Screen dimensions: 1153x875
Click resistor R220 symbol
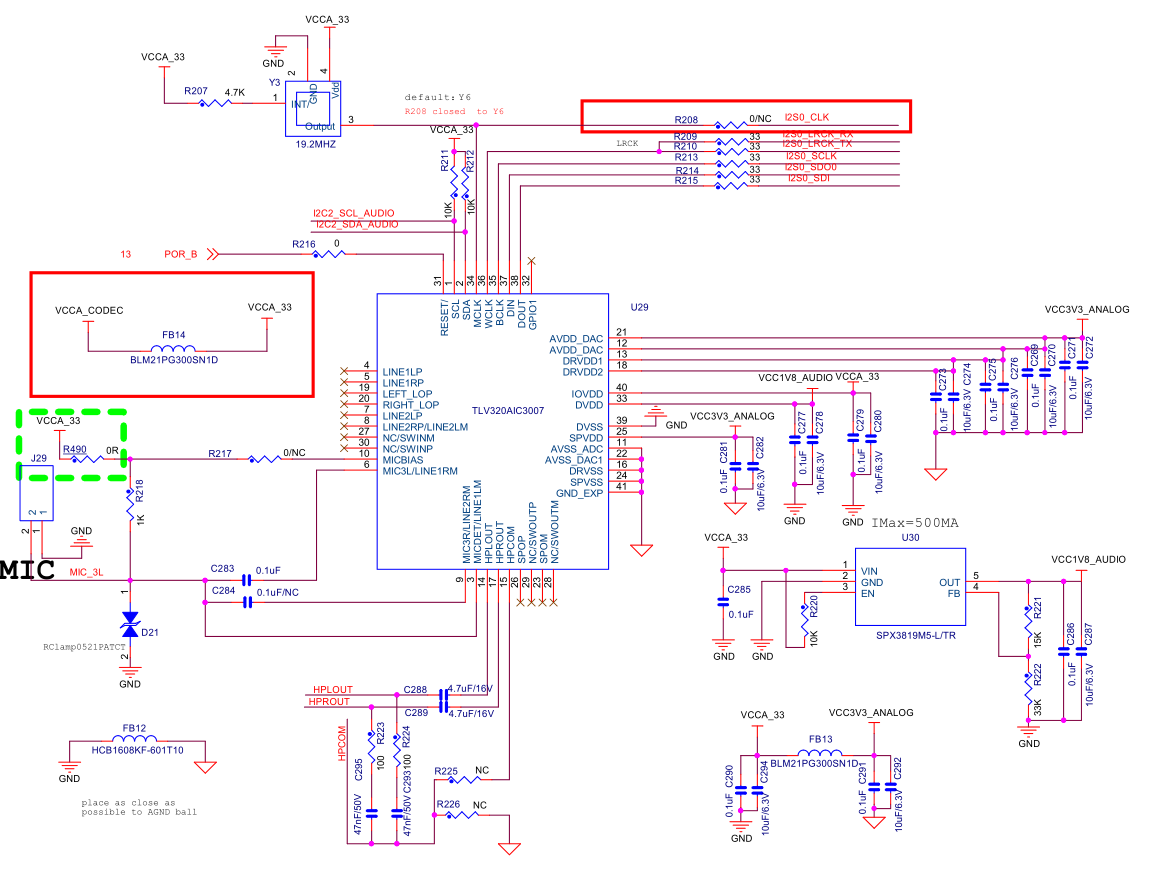pos(804,621)
